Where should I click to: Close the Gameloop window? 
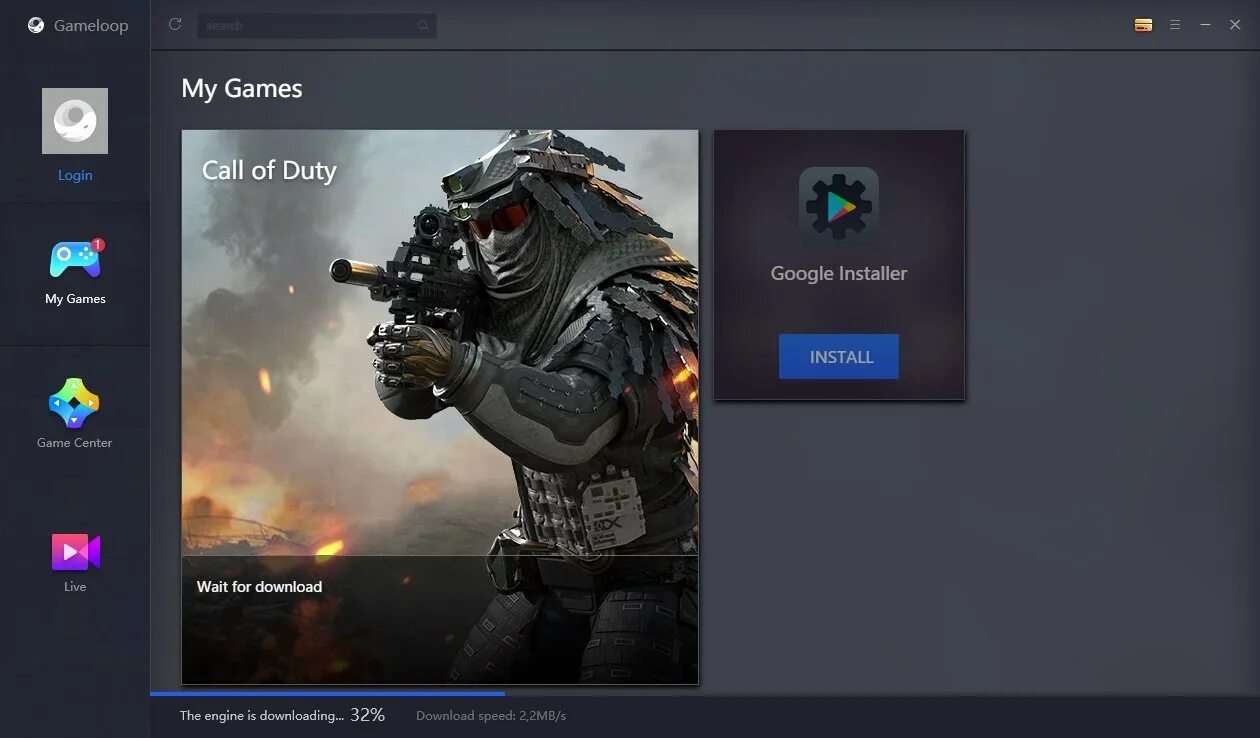tap(1235, 25)
